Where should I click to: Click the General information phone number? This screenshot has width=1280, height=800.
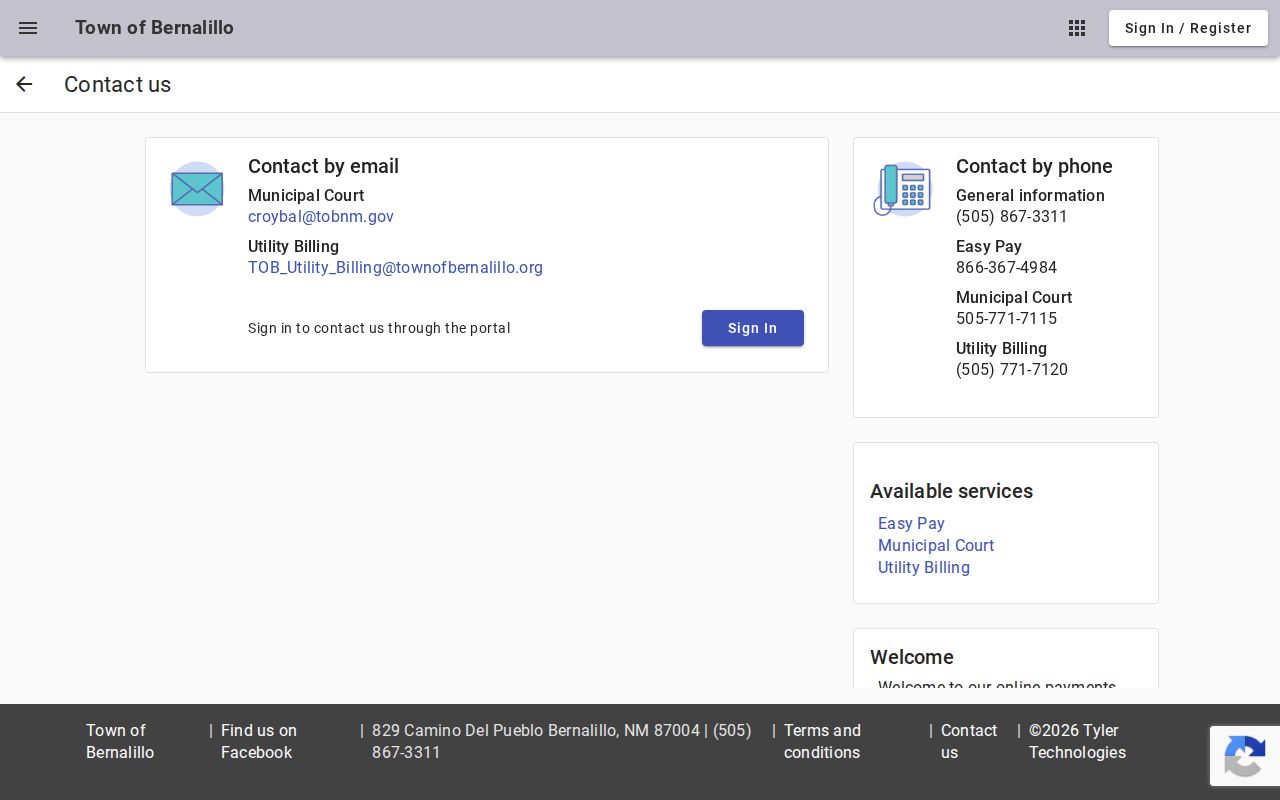click(1012, 217)
